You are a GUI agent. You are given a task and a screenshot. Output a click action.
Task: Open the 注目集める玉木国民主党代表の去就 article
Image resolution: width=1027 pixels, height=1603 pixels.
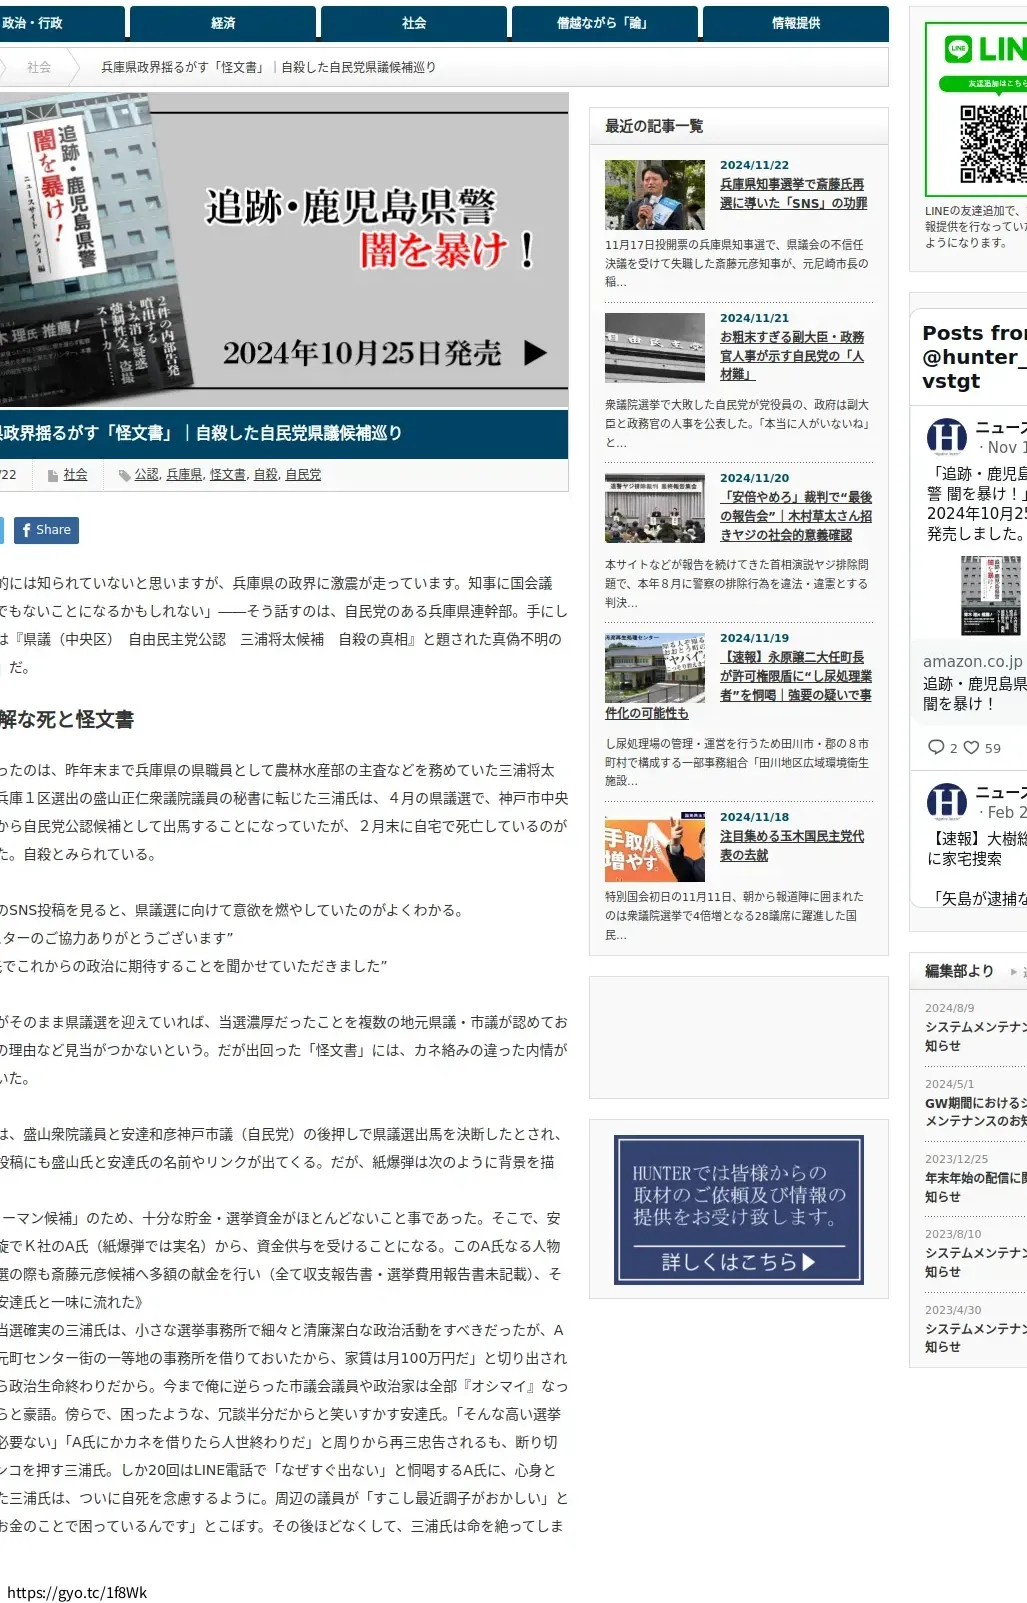click(x=791, y=845)
